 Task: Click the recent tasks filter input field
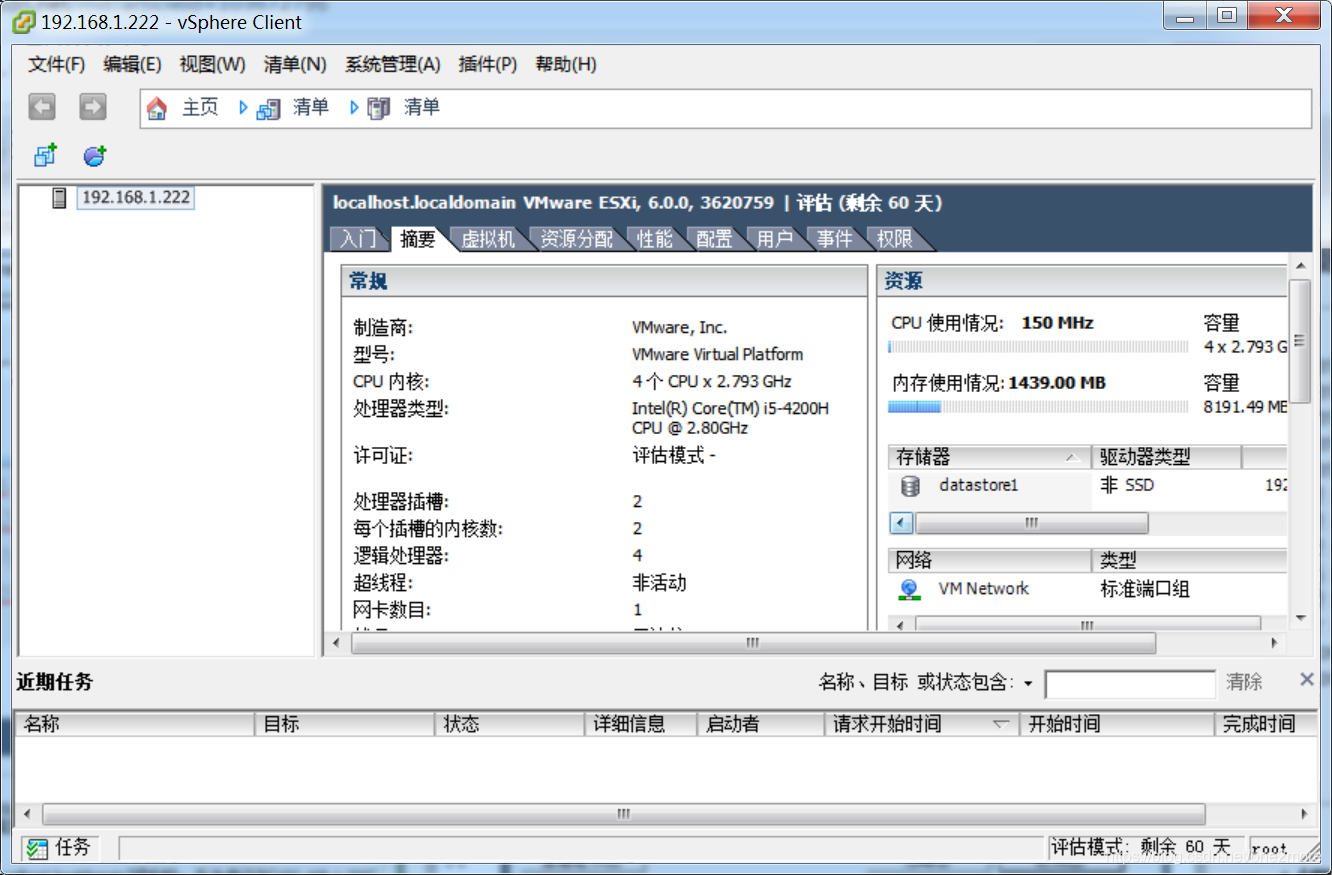1130,684
